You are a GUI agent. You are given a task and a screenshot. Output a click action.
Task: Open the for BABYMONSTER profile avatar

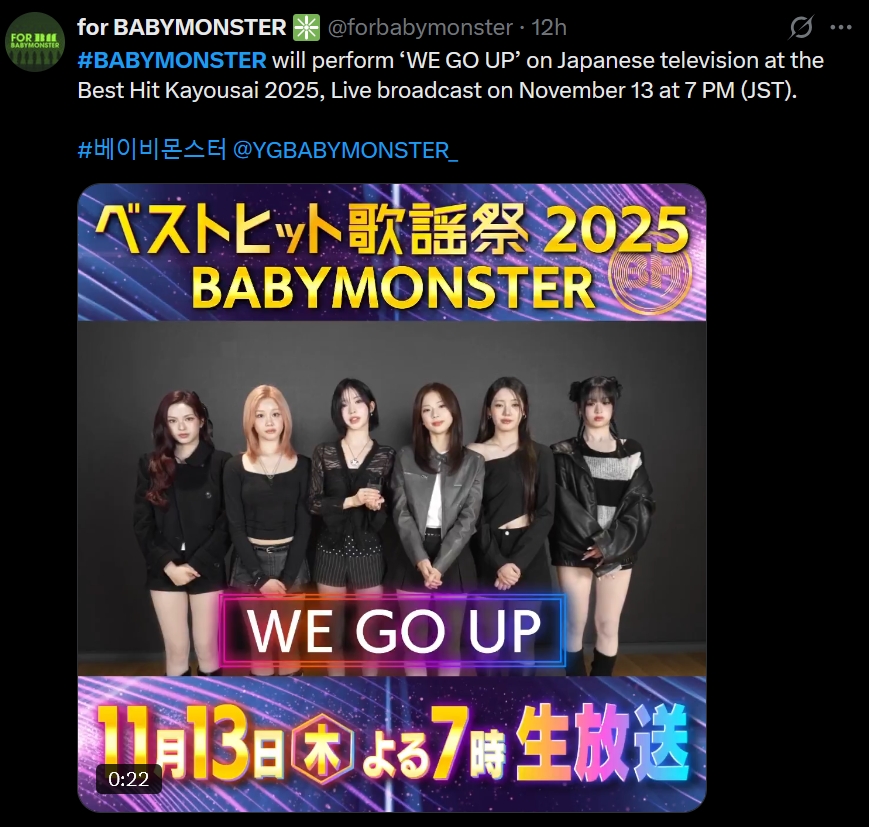click(35, 42)
